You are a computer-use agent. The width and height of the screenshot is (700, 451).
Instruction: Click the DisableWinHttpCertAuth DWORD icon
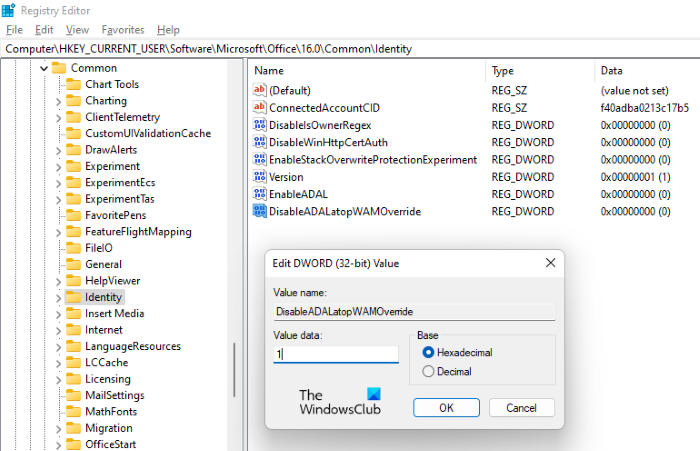(x=259, y=142)
